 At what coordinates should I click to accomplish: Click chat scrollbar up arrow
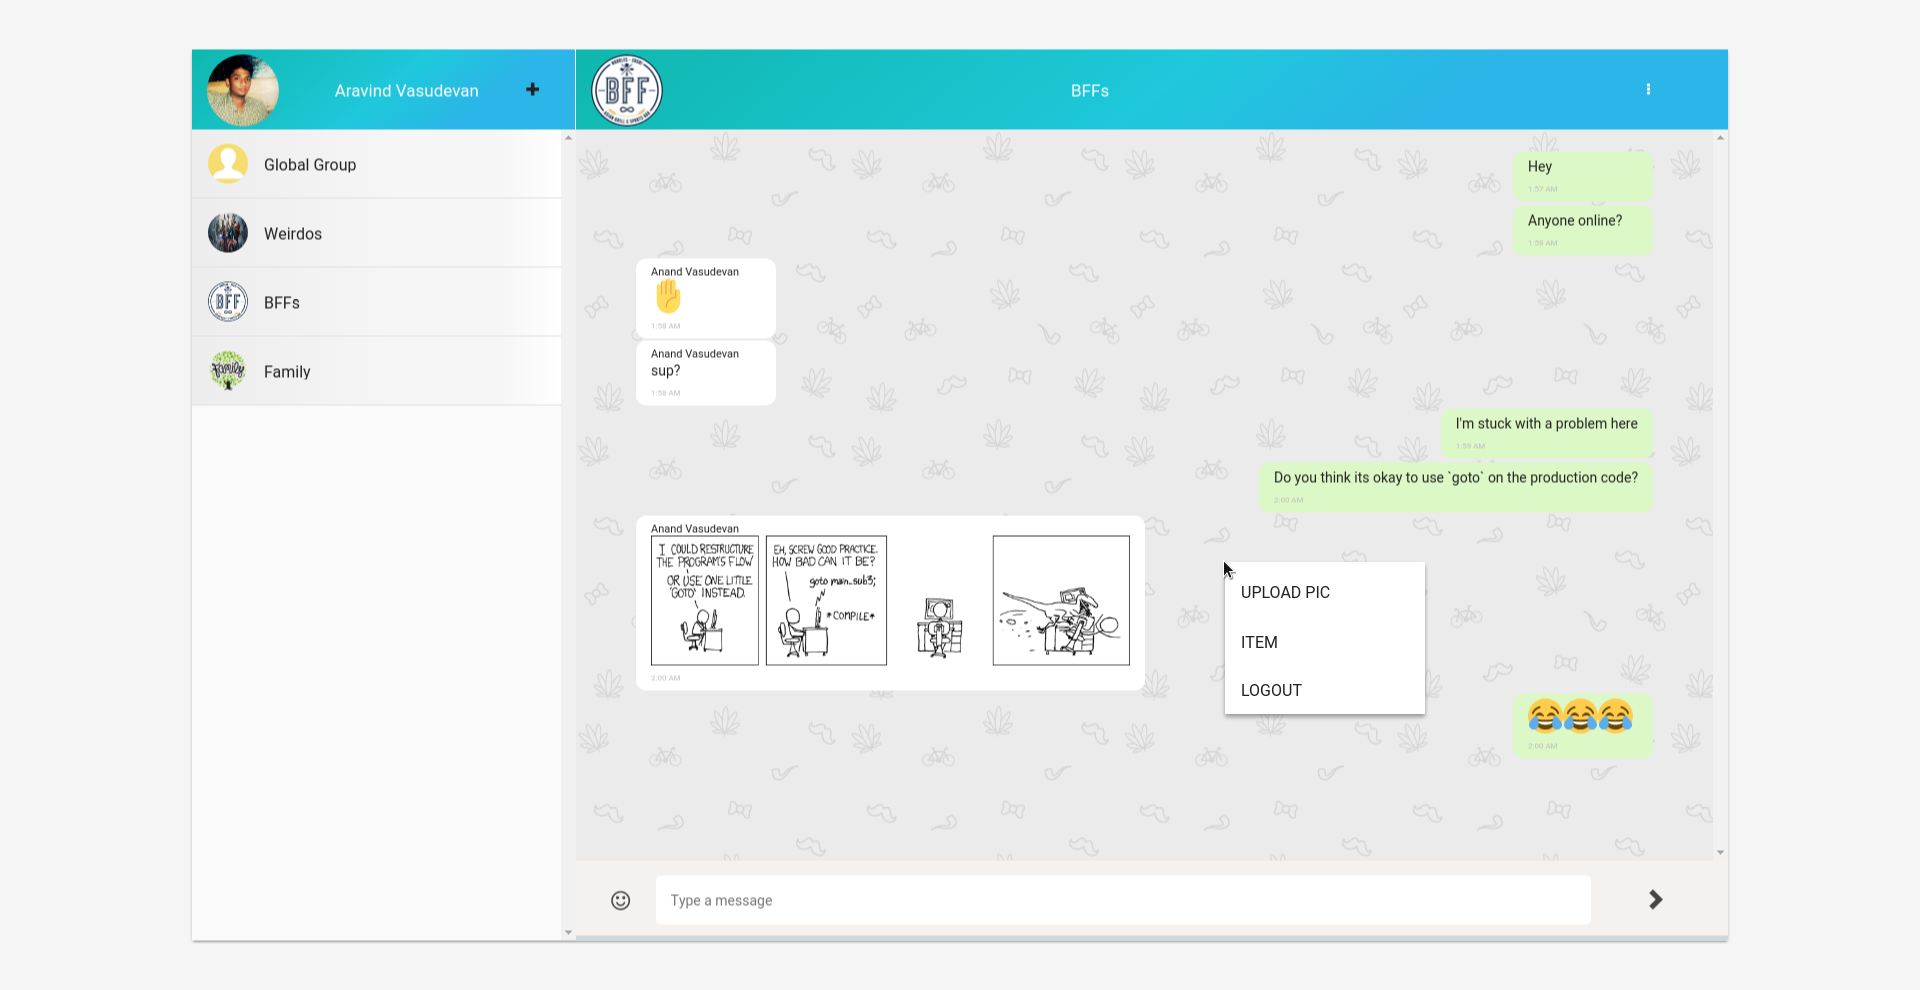click(1720, 137)
